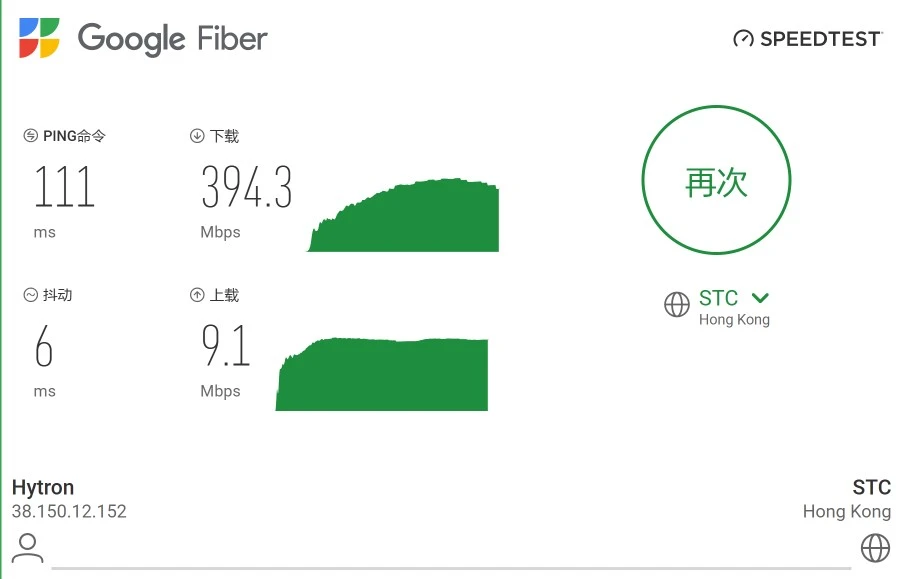Click the Hytron provider name
Screen dimensions: 902x579
click(43, 488)
